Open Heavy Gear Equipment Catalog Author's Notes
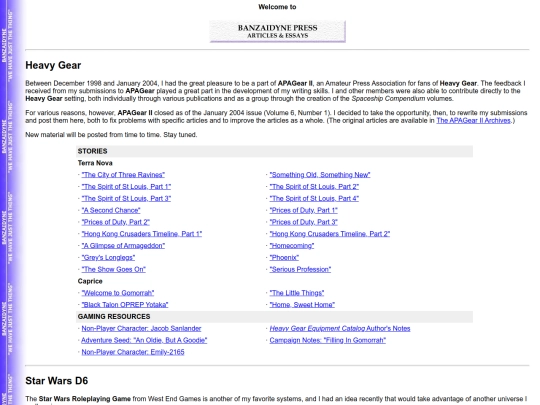The width and height of the screenshot is (540, 405). pos(340,329)
